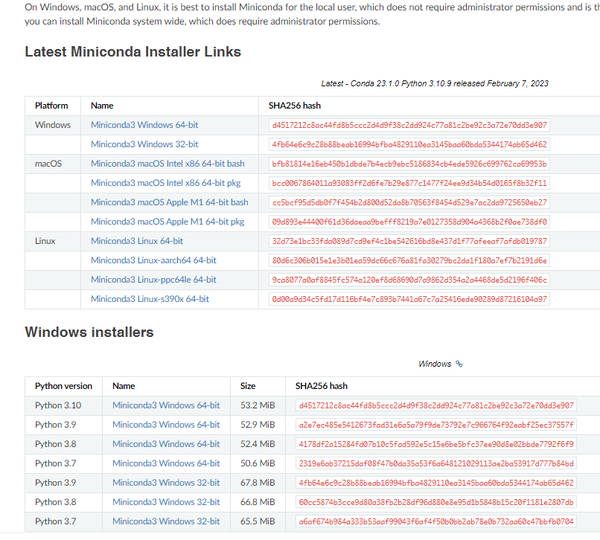Select hash for macOS Intel x86 64-bit bash
Screen dimensions: 600x540
[x=409, y=164]
